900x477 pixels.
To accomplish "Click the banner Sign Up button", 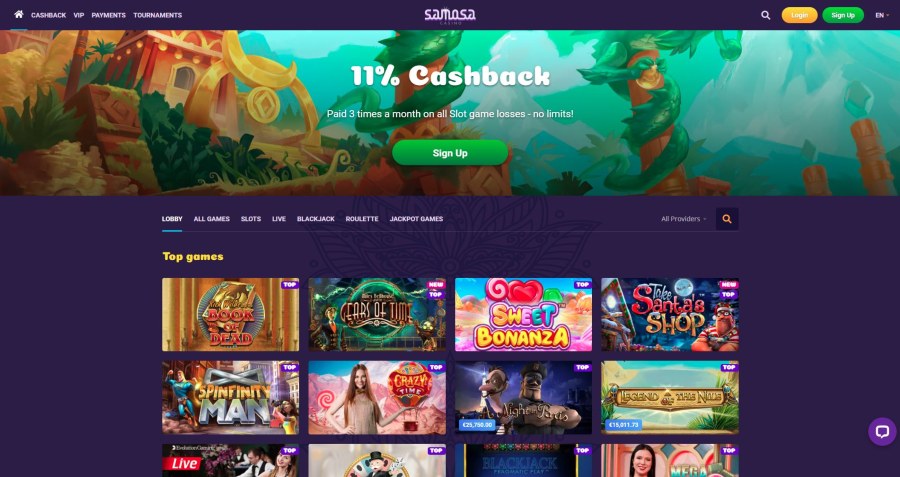I will 450,153.
